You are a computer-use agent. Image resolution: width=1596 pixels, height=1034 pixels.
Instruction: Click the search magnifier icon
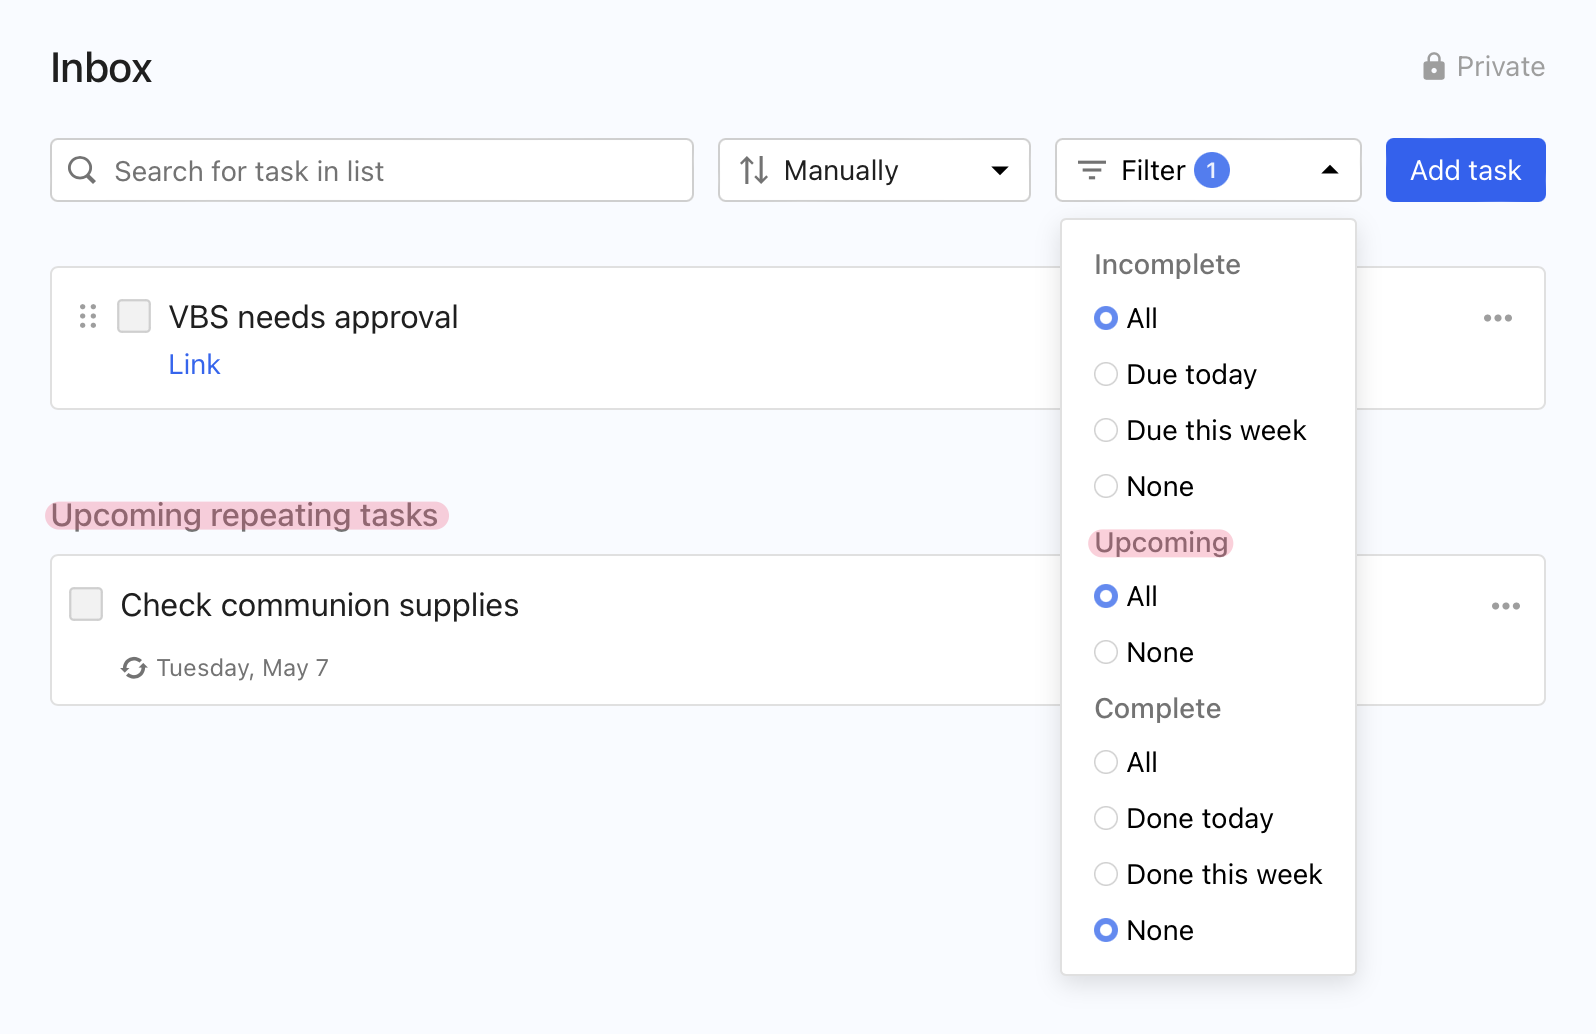(x=82, y=171)
